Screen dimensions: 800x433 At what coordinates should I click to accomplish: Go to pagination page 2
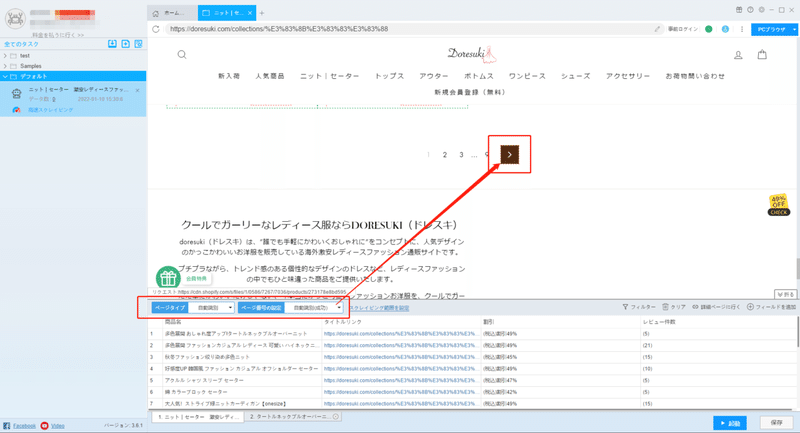(x=445, y=155)
